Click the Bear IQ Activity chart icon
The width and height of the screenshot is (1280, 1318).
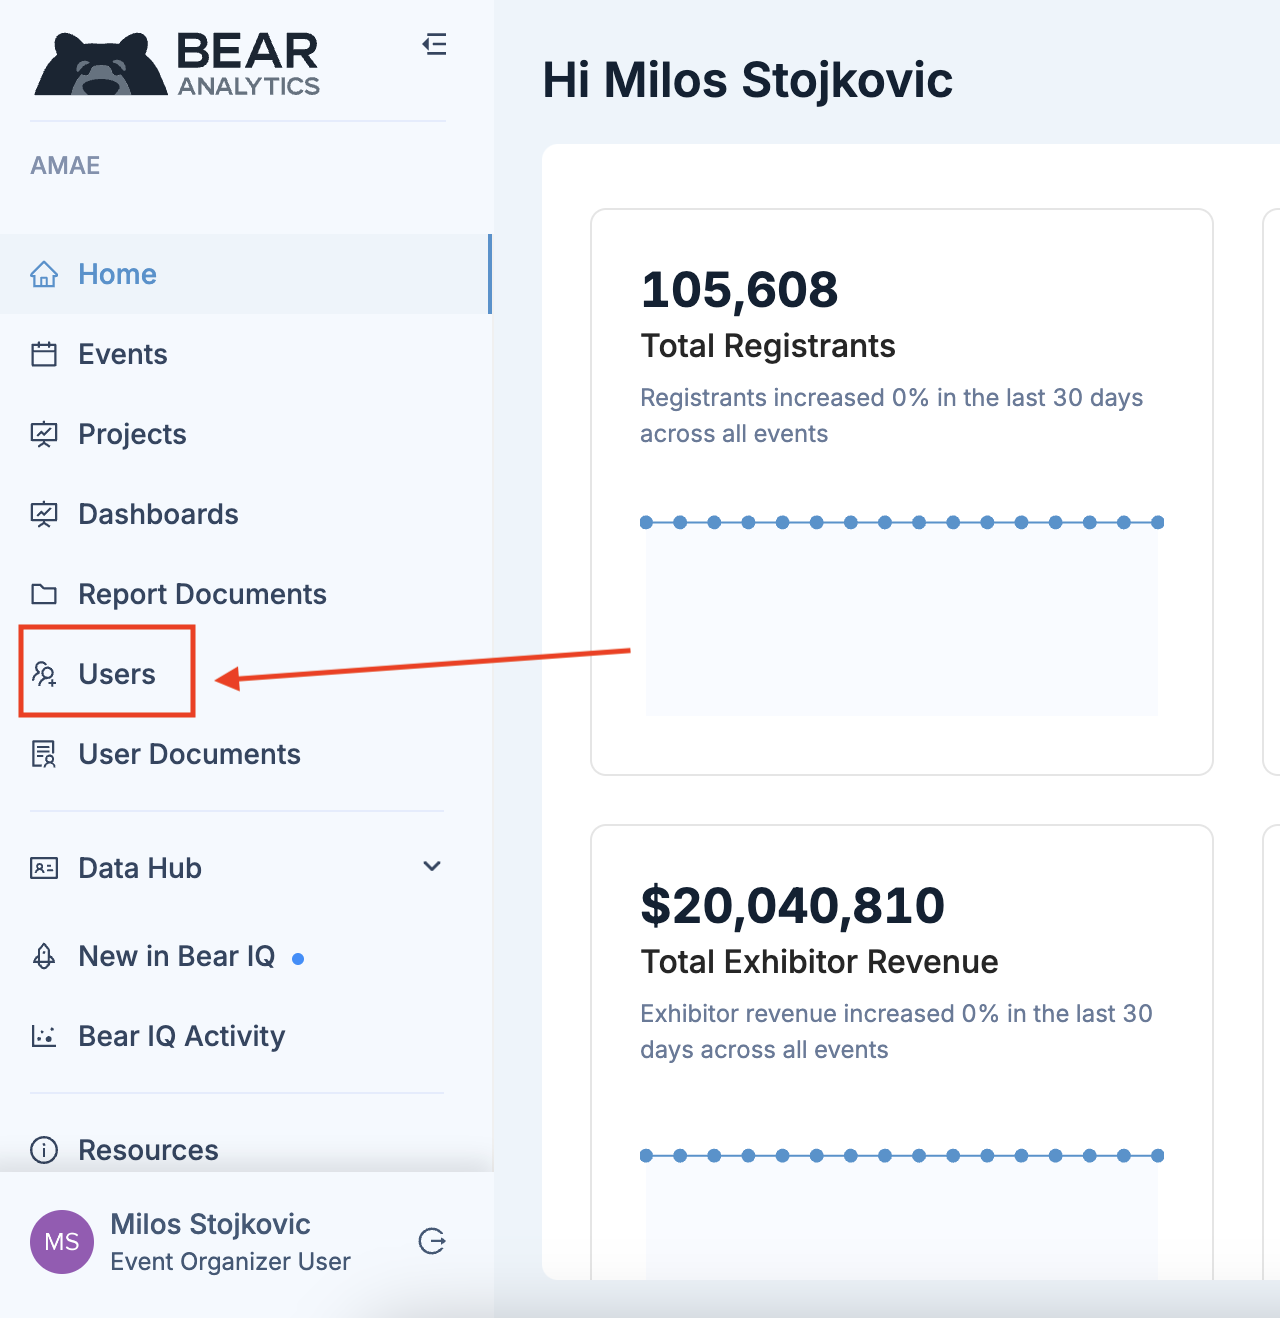click(x=44, y=1036)
